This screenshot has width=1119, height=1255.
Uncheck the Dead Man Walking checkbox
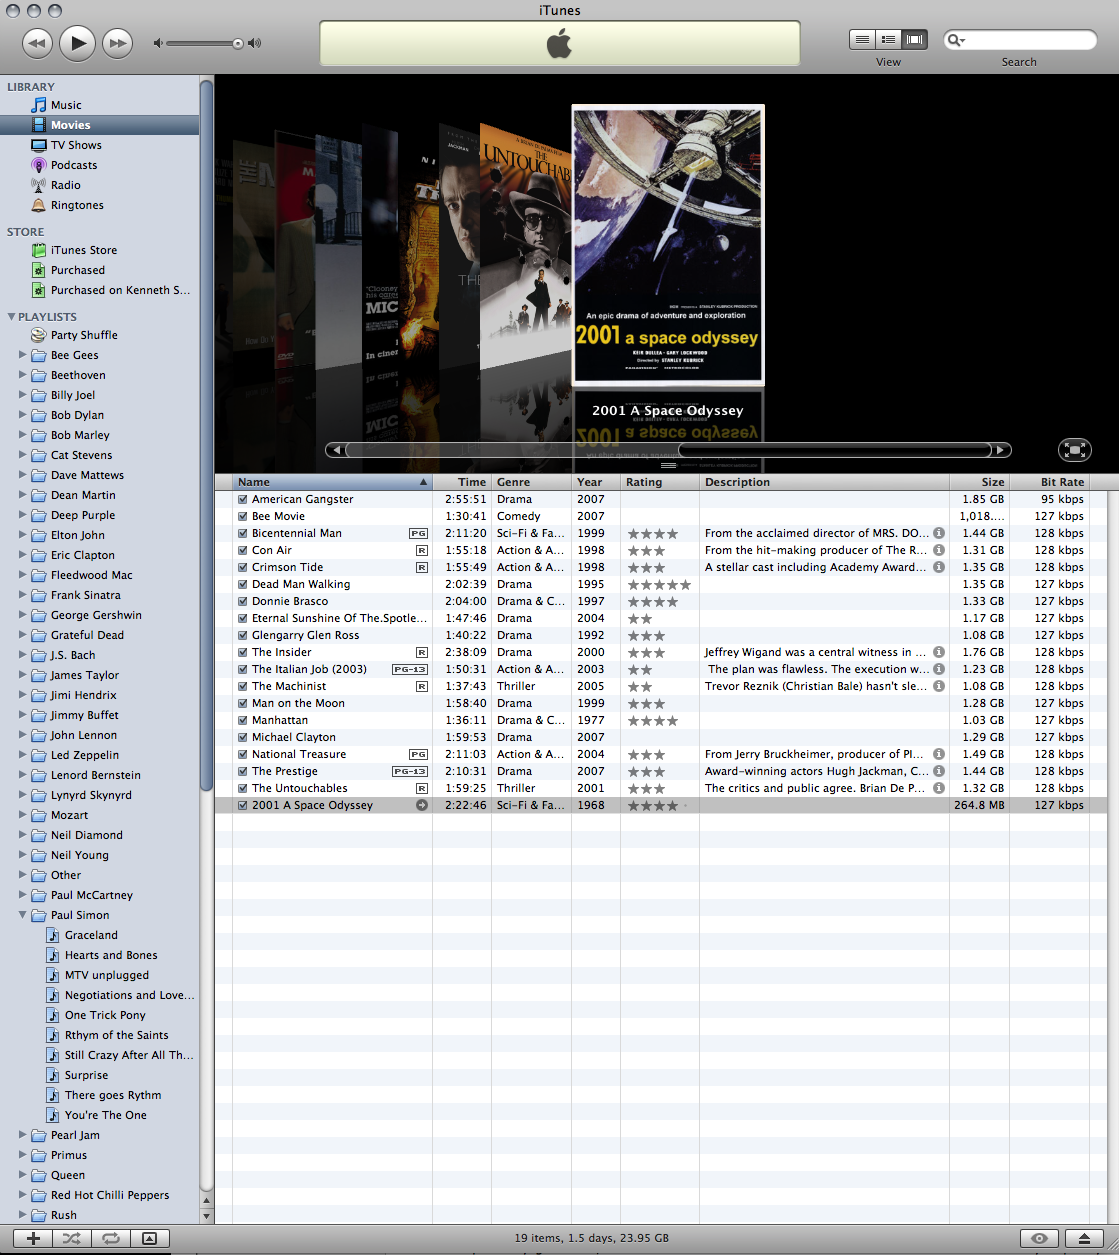243,584
